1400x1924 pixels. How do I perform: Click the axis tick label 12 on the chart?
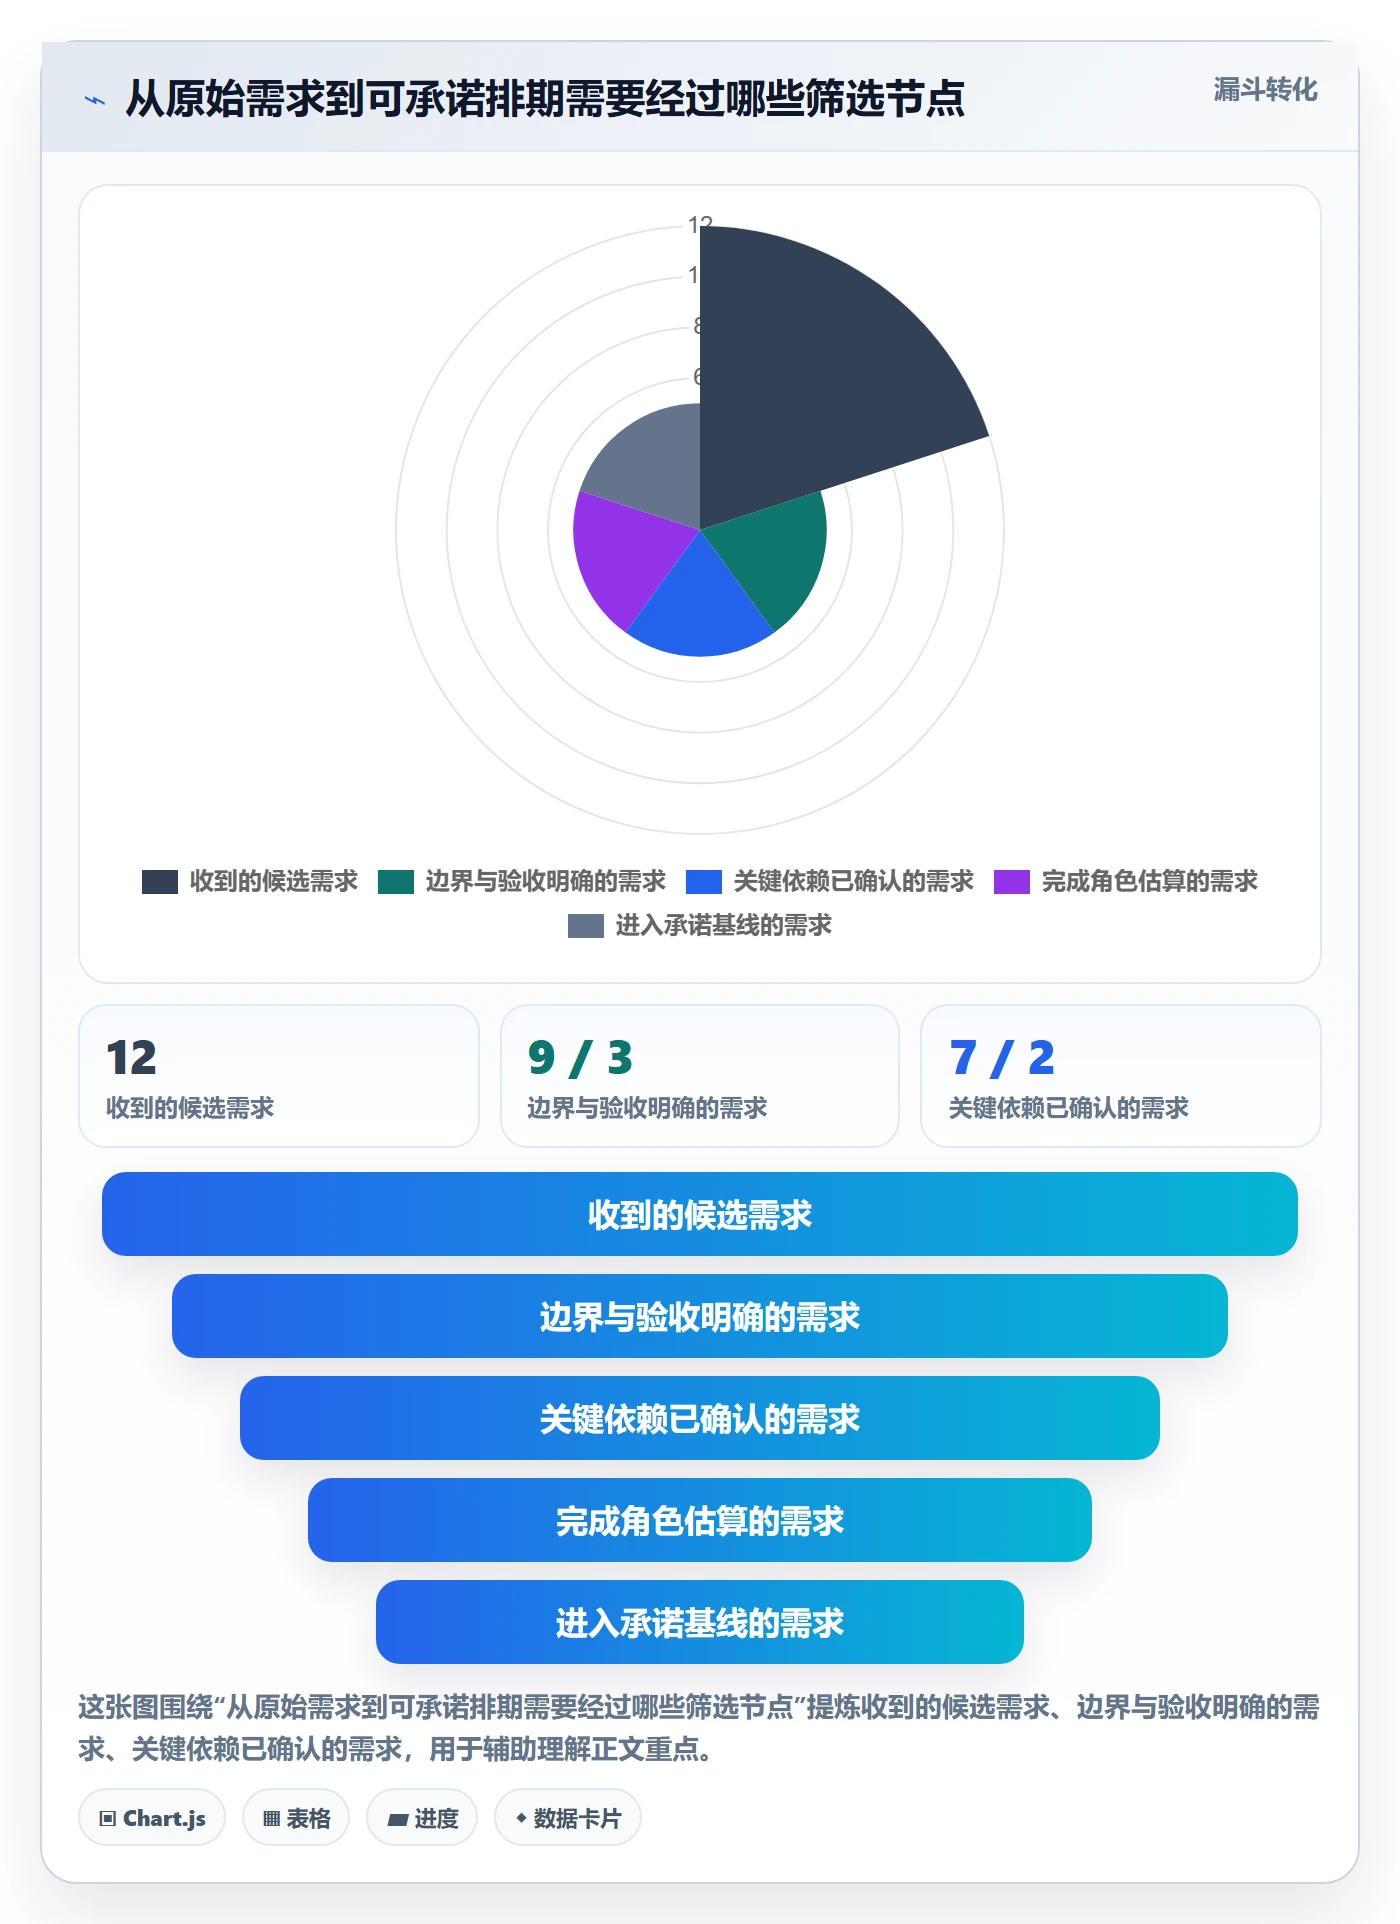click(700, 224)
